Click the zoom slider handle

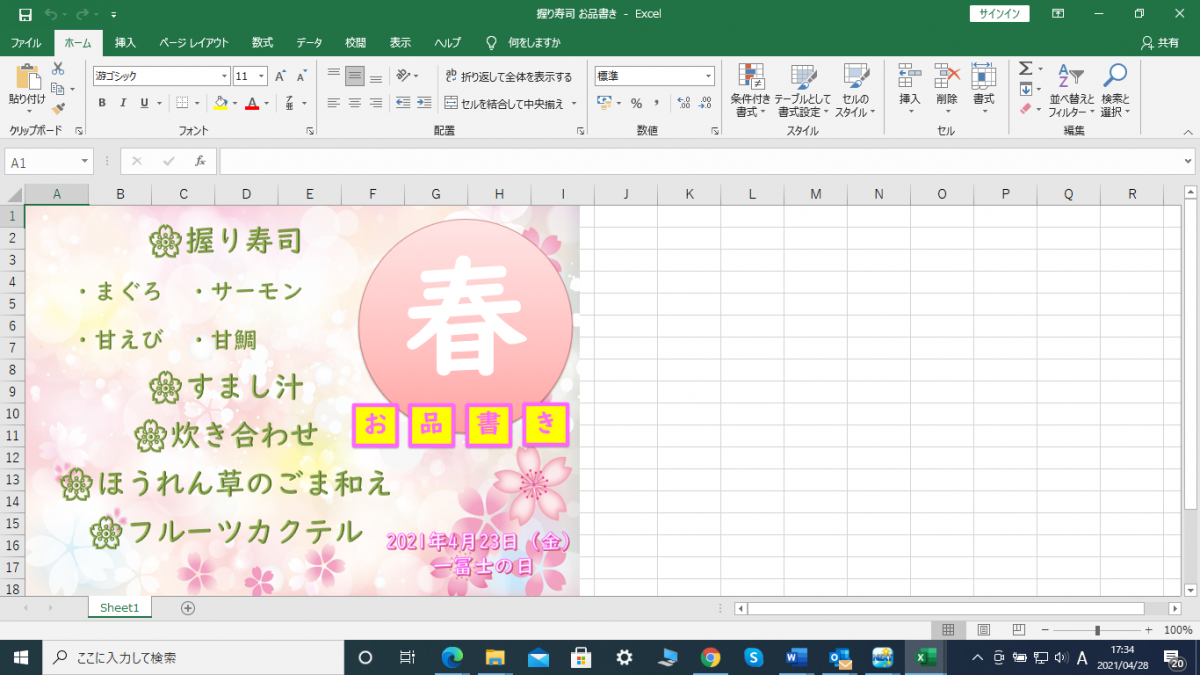1097,630
